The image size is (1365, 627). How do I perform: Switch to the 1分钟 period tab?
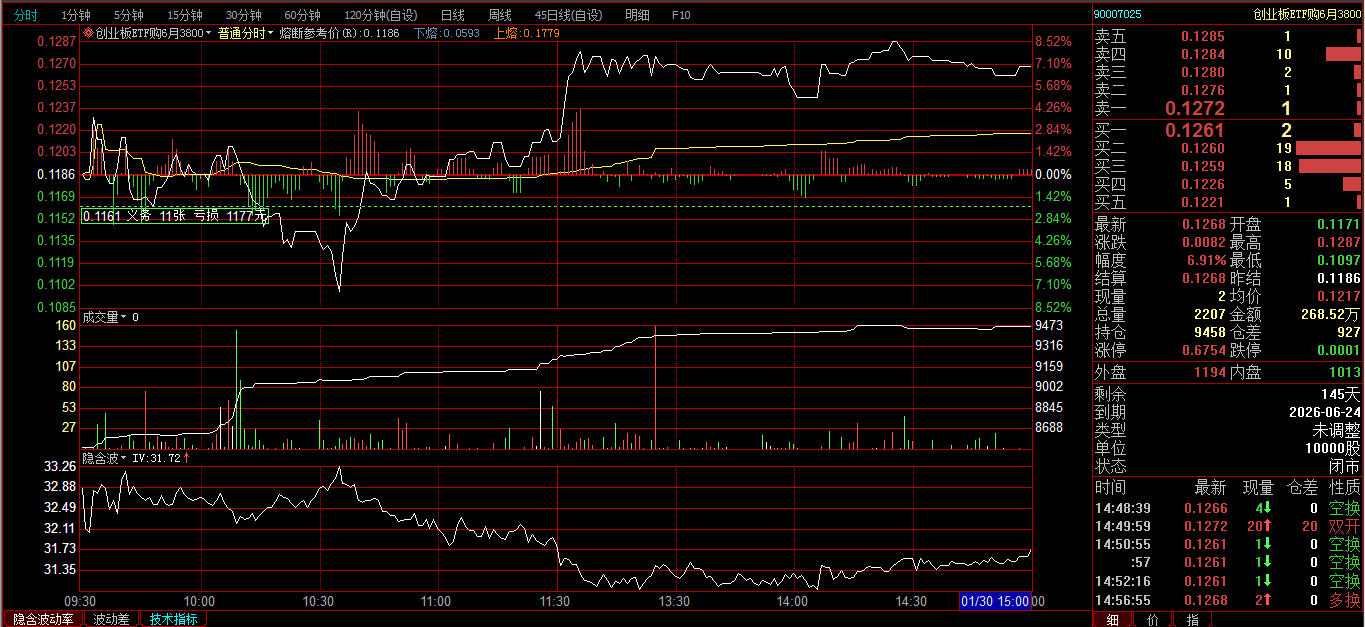(75, 15)
